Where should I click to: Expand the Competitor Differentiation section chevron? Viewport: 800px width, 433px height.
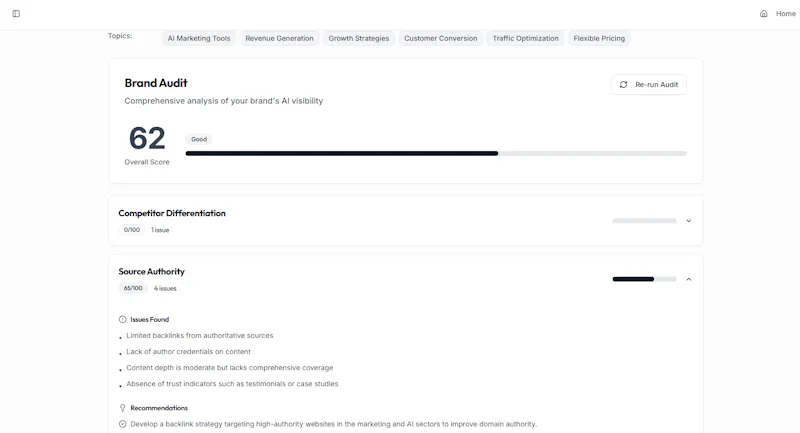point(689,221)
